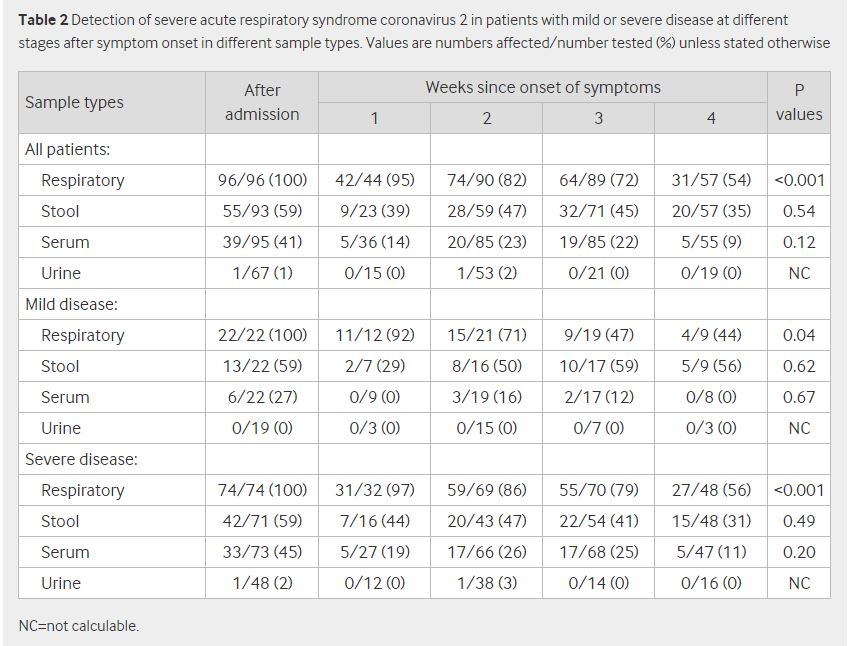Select the 55/93 (59) stool cell
848x646 pixels.
(262, 211)
